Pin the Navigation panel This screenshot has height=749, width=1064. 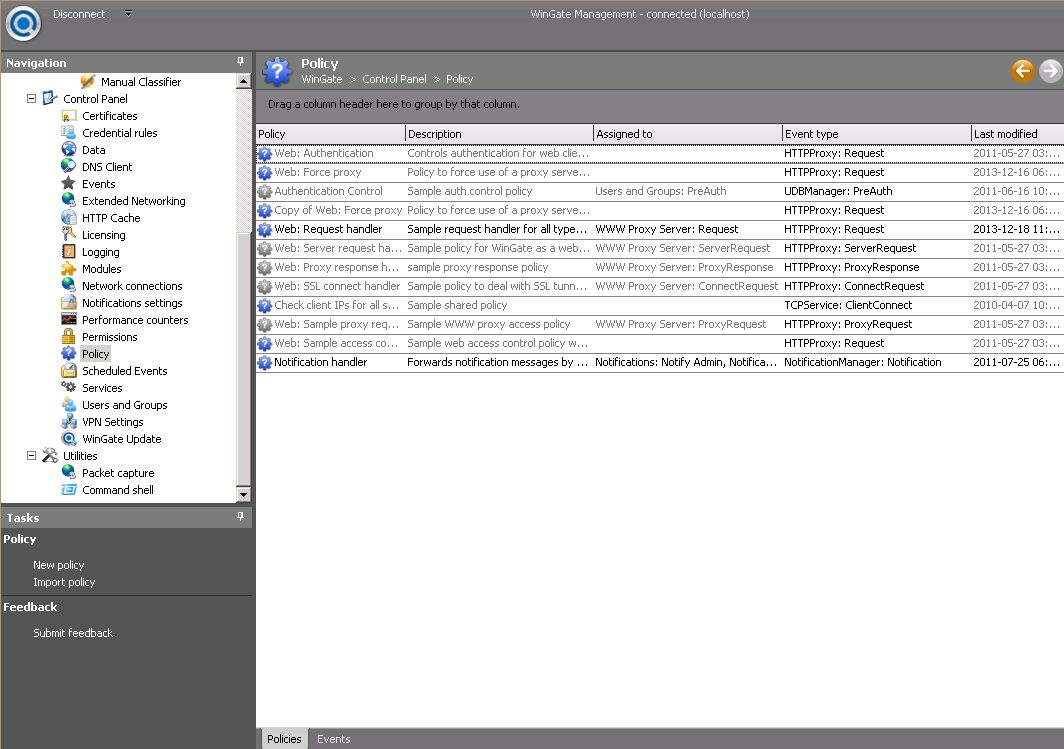point(240,62)
